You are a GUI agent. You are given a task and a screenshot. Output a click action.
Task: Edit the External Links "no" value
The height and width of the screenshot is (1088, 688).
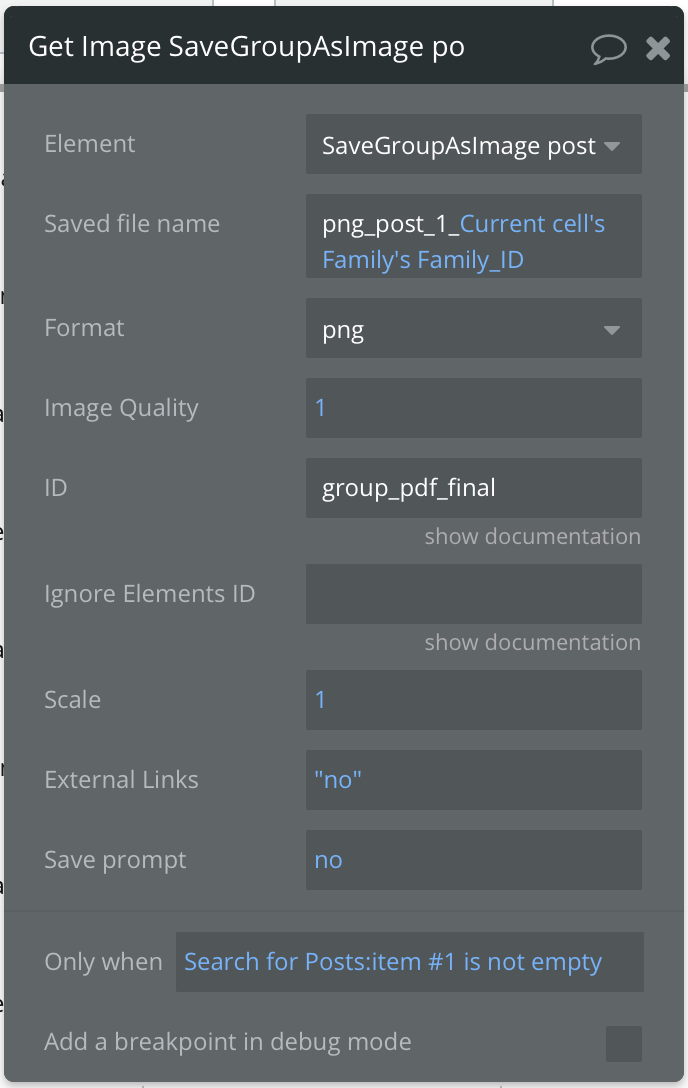coord(473,780)
